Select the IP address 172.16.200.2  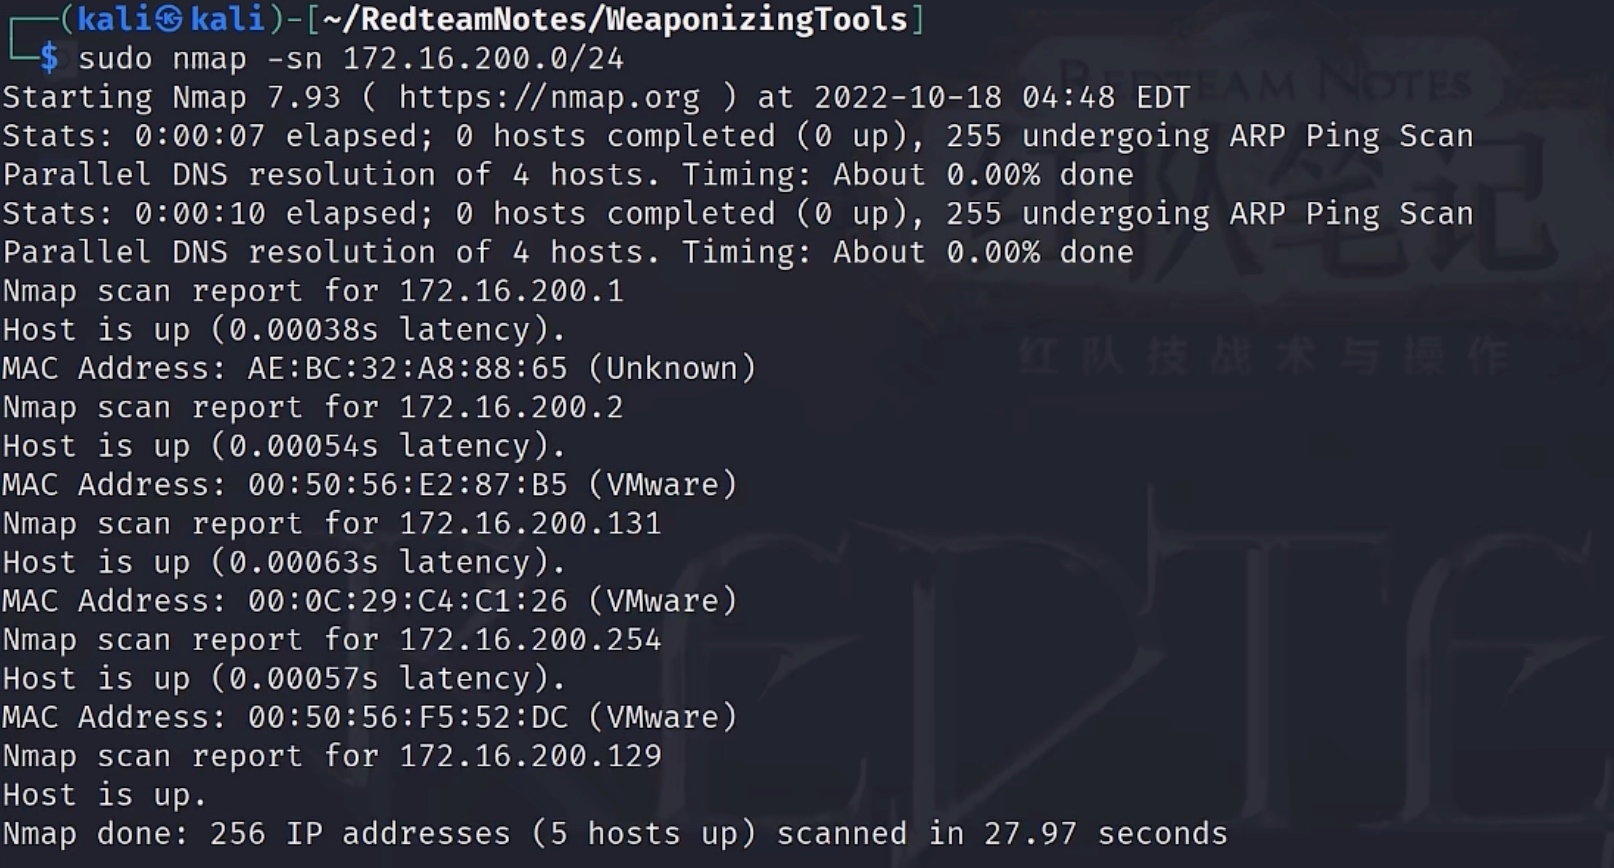point(511,407)
